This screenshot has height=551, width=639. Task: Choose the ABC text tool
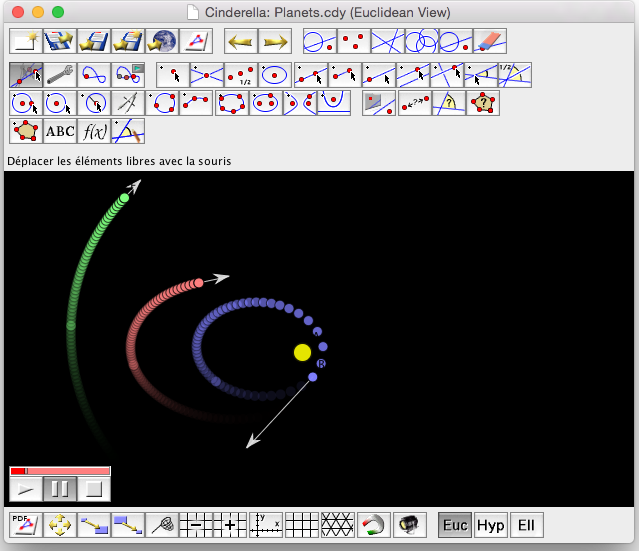coord(60,131)
